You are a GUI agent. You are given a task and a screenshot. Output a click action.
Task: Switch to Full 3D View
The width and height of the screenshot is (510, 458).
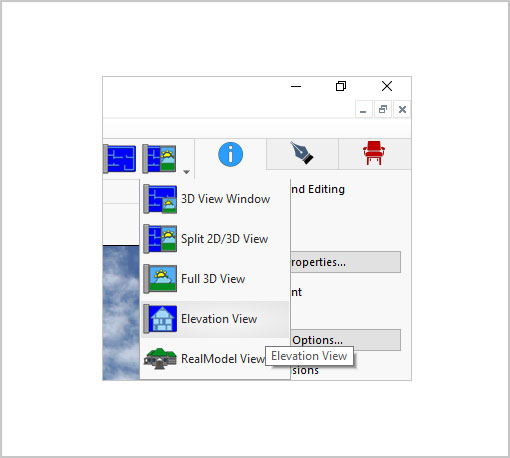(215, 279)
